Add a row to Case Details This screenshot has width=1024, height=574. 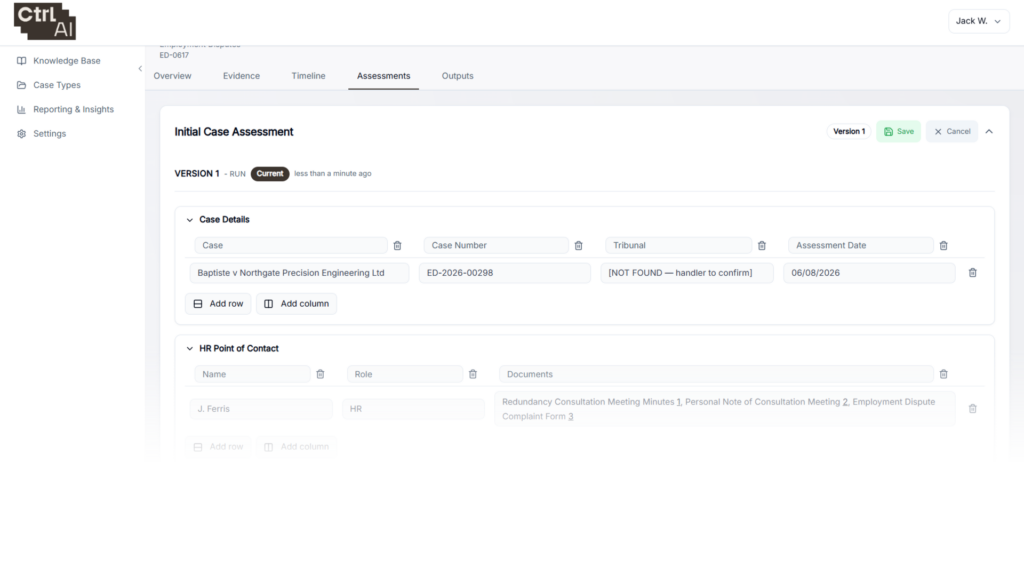(x=218, y=304)
